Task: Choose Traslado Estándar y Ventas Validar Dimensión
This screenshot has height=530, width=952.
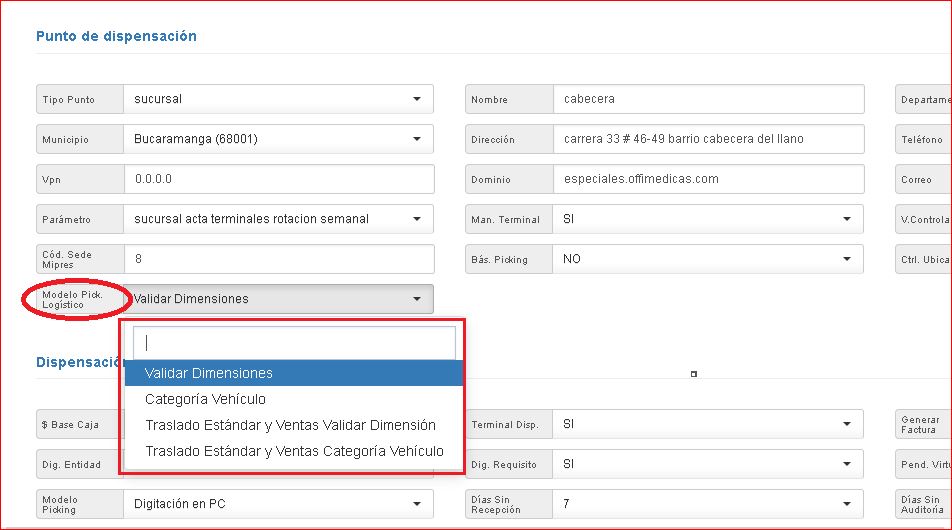Action: tap(294, 425)
